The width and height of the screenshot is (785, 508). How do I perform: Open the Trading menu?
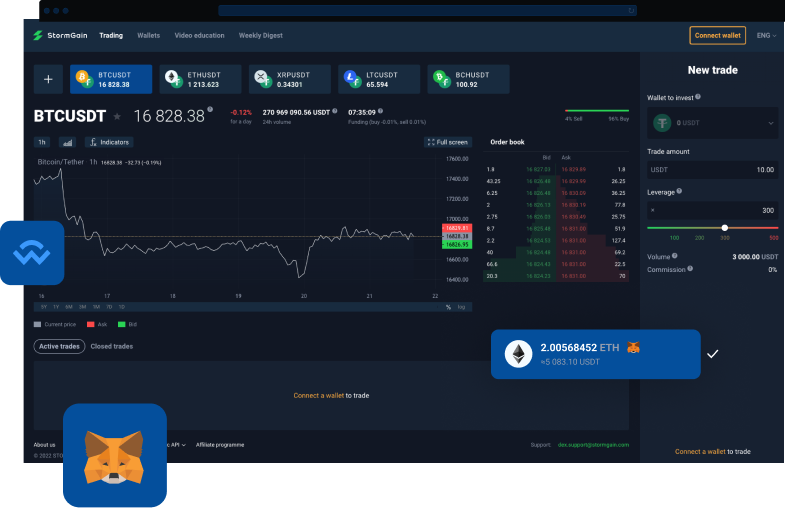[x=111, y=36]
